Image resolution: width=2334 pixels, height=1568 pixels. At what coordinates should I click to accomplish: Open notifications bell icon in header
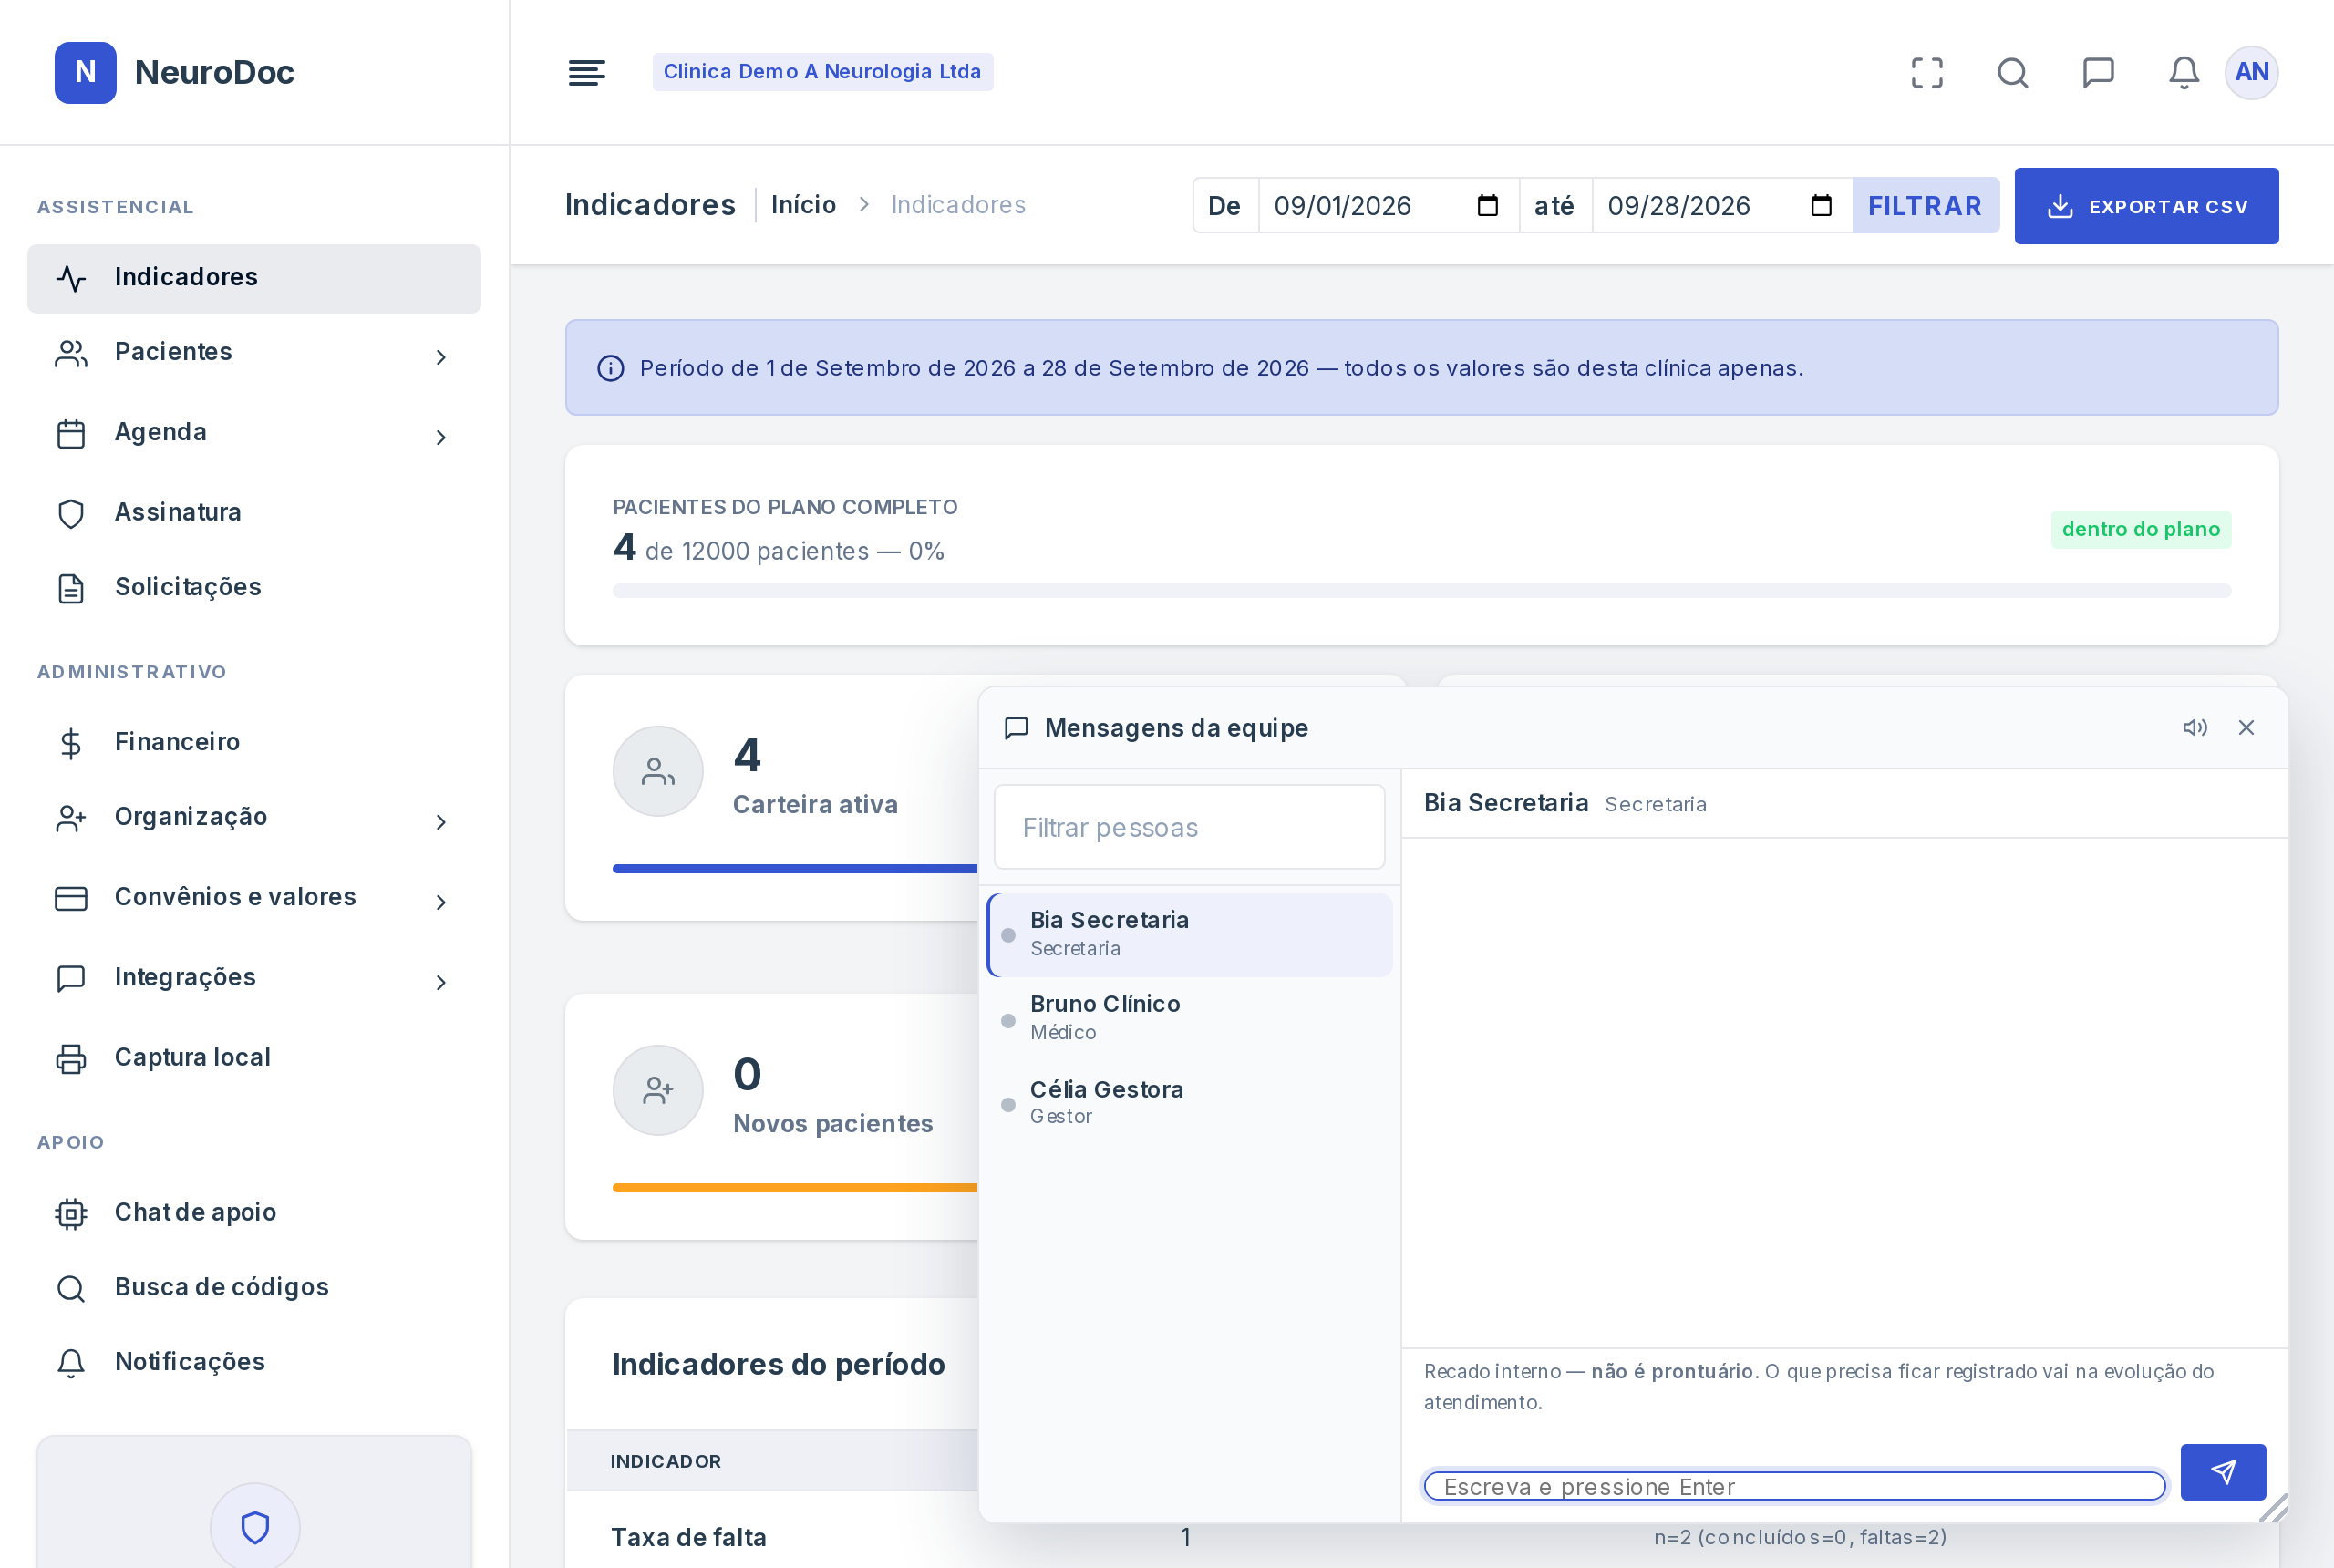point(2184,72)
